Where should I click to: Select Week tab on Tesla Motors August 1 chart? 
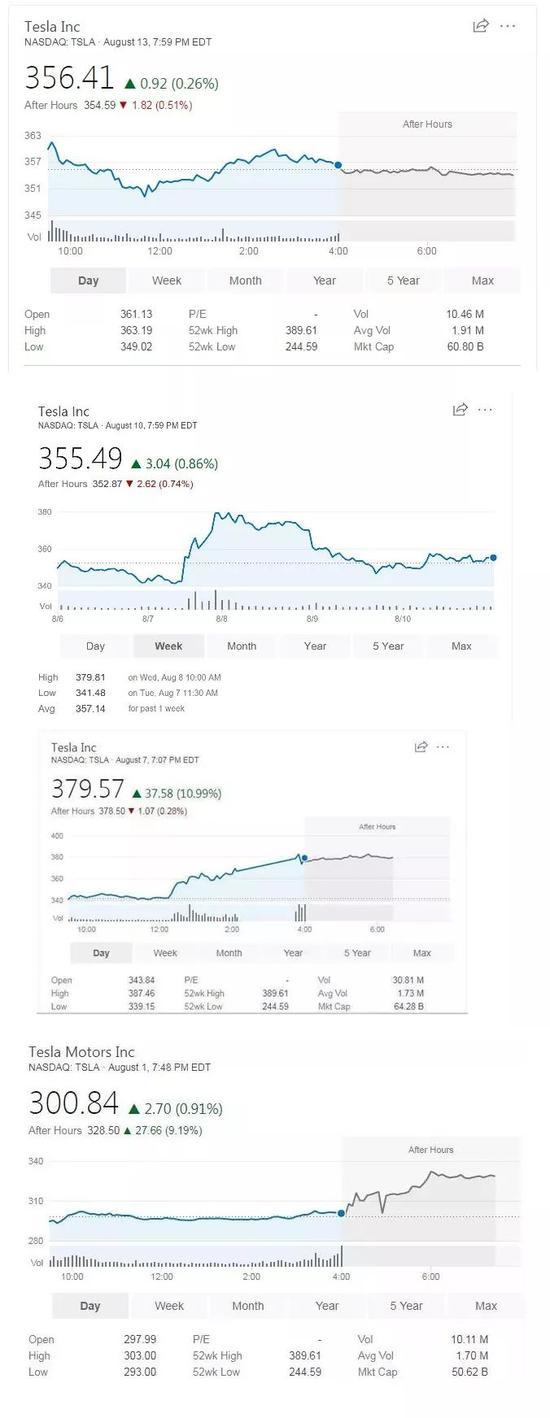(x=169, y=1306)
